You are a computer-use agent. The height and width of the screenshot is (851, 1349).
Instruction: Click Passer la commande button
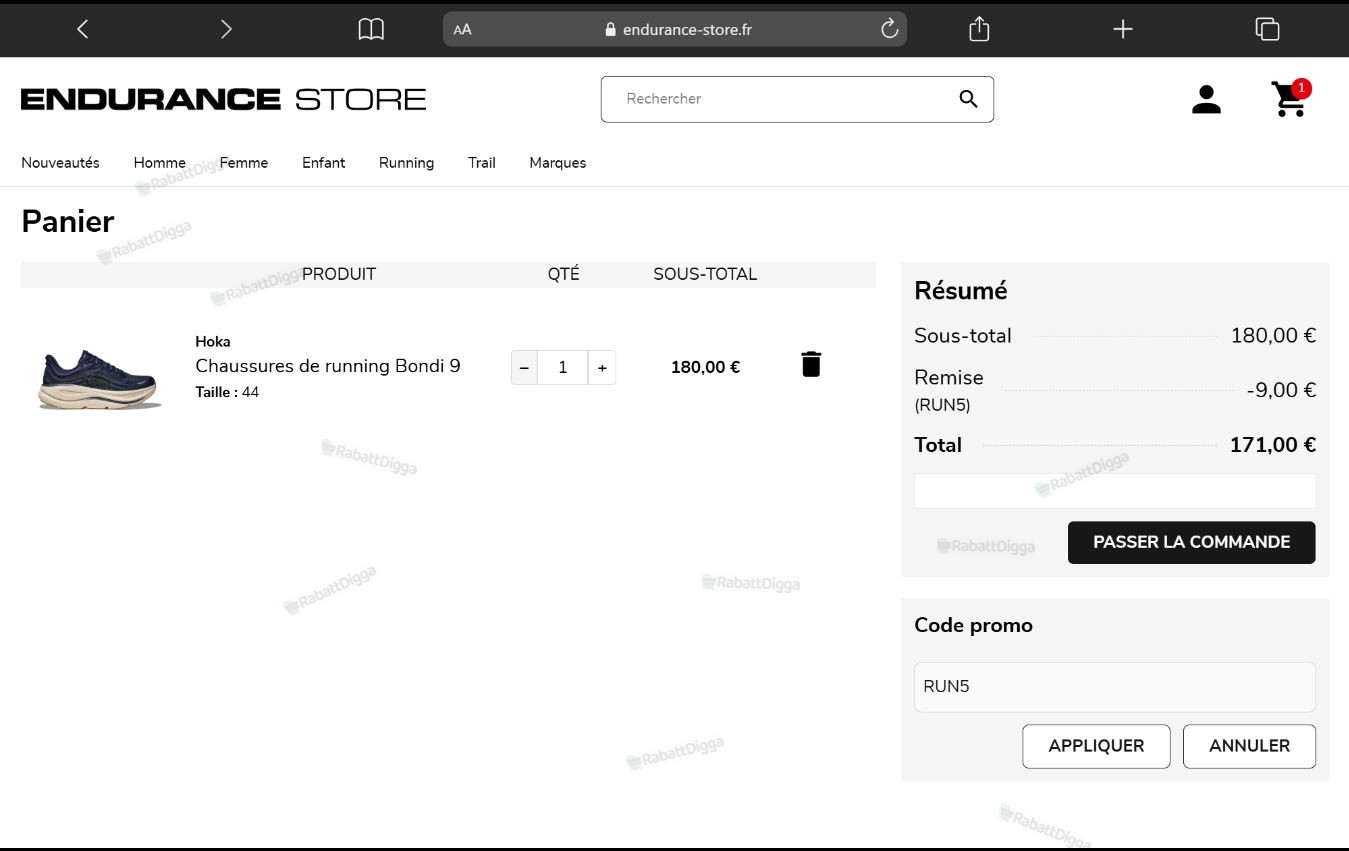[x=1191, y=542]
